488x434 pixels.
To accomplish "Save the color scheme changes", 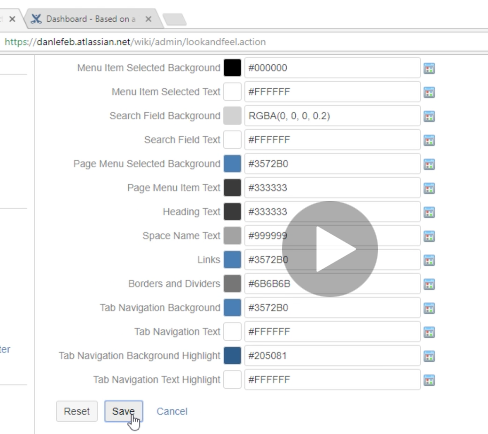I will tap(123, 411).
